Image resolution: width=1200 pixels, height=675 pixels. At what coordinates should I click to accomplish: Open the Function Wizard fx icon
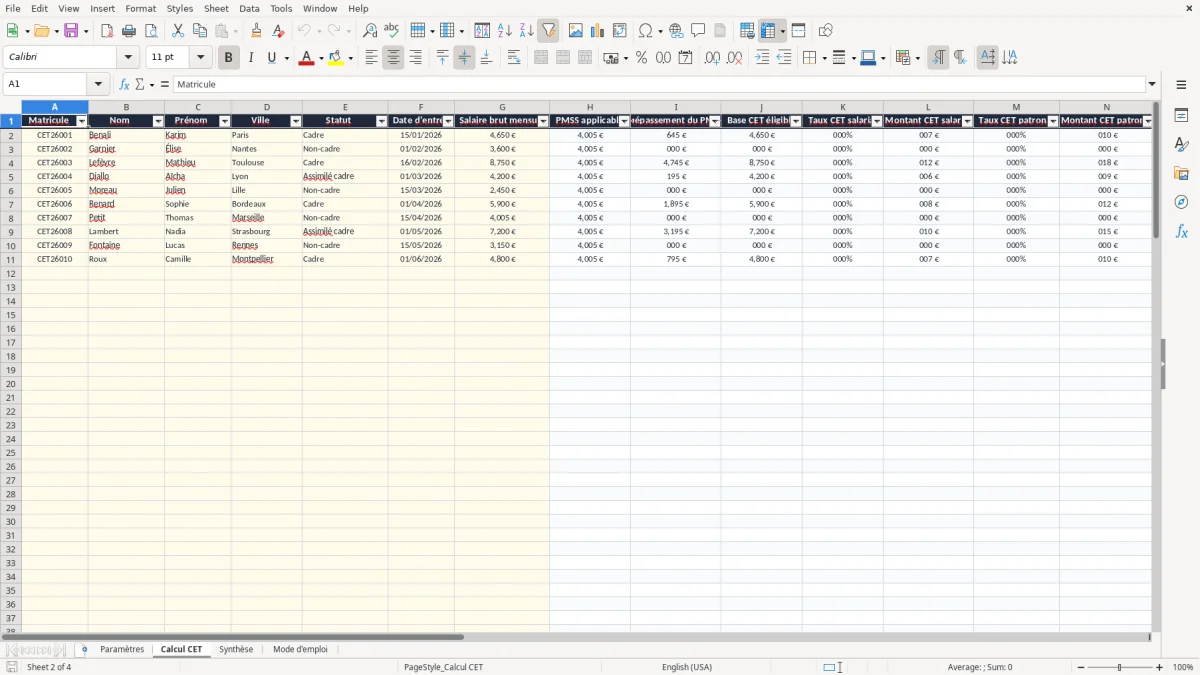124,85
